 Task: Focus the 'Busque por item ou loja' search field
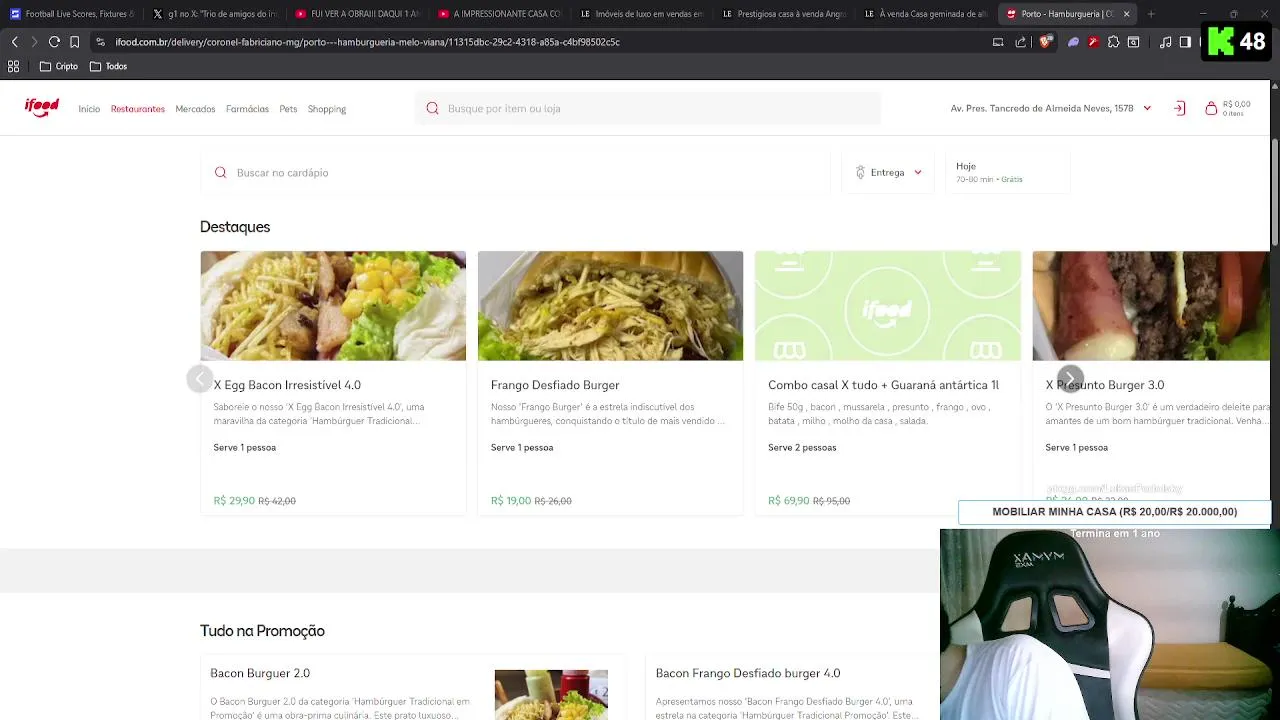click(x=648, y=108)
